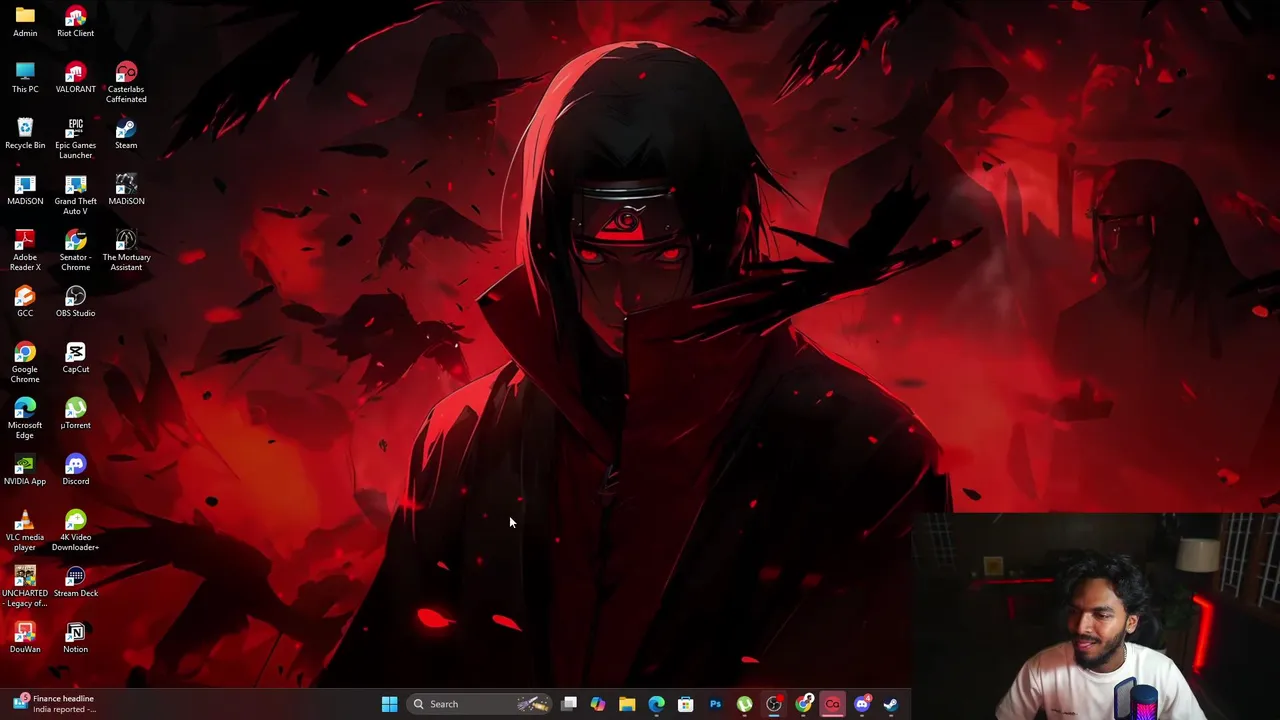
Task: Open Discord from the taskbar
Action: click(x=862, y=704)
